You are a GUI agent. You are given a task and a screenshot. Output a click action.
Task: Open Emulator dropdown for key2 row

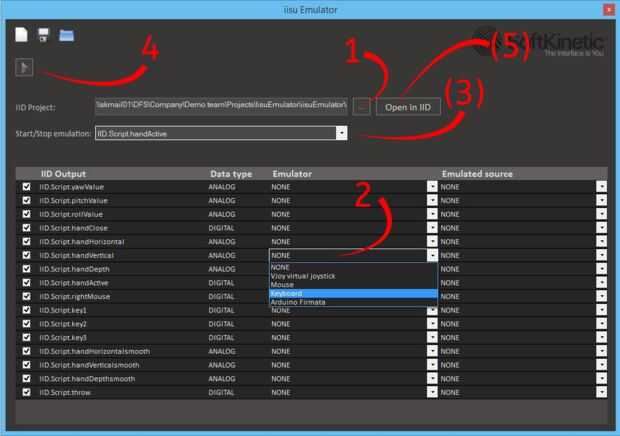[432, 324]
